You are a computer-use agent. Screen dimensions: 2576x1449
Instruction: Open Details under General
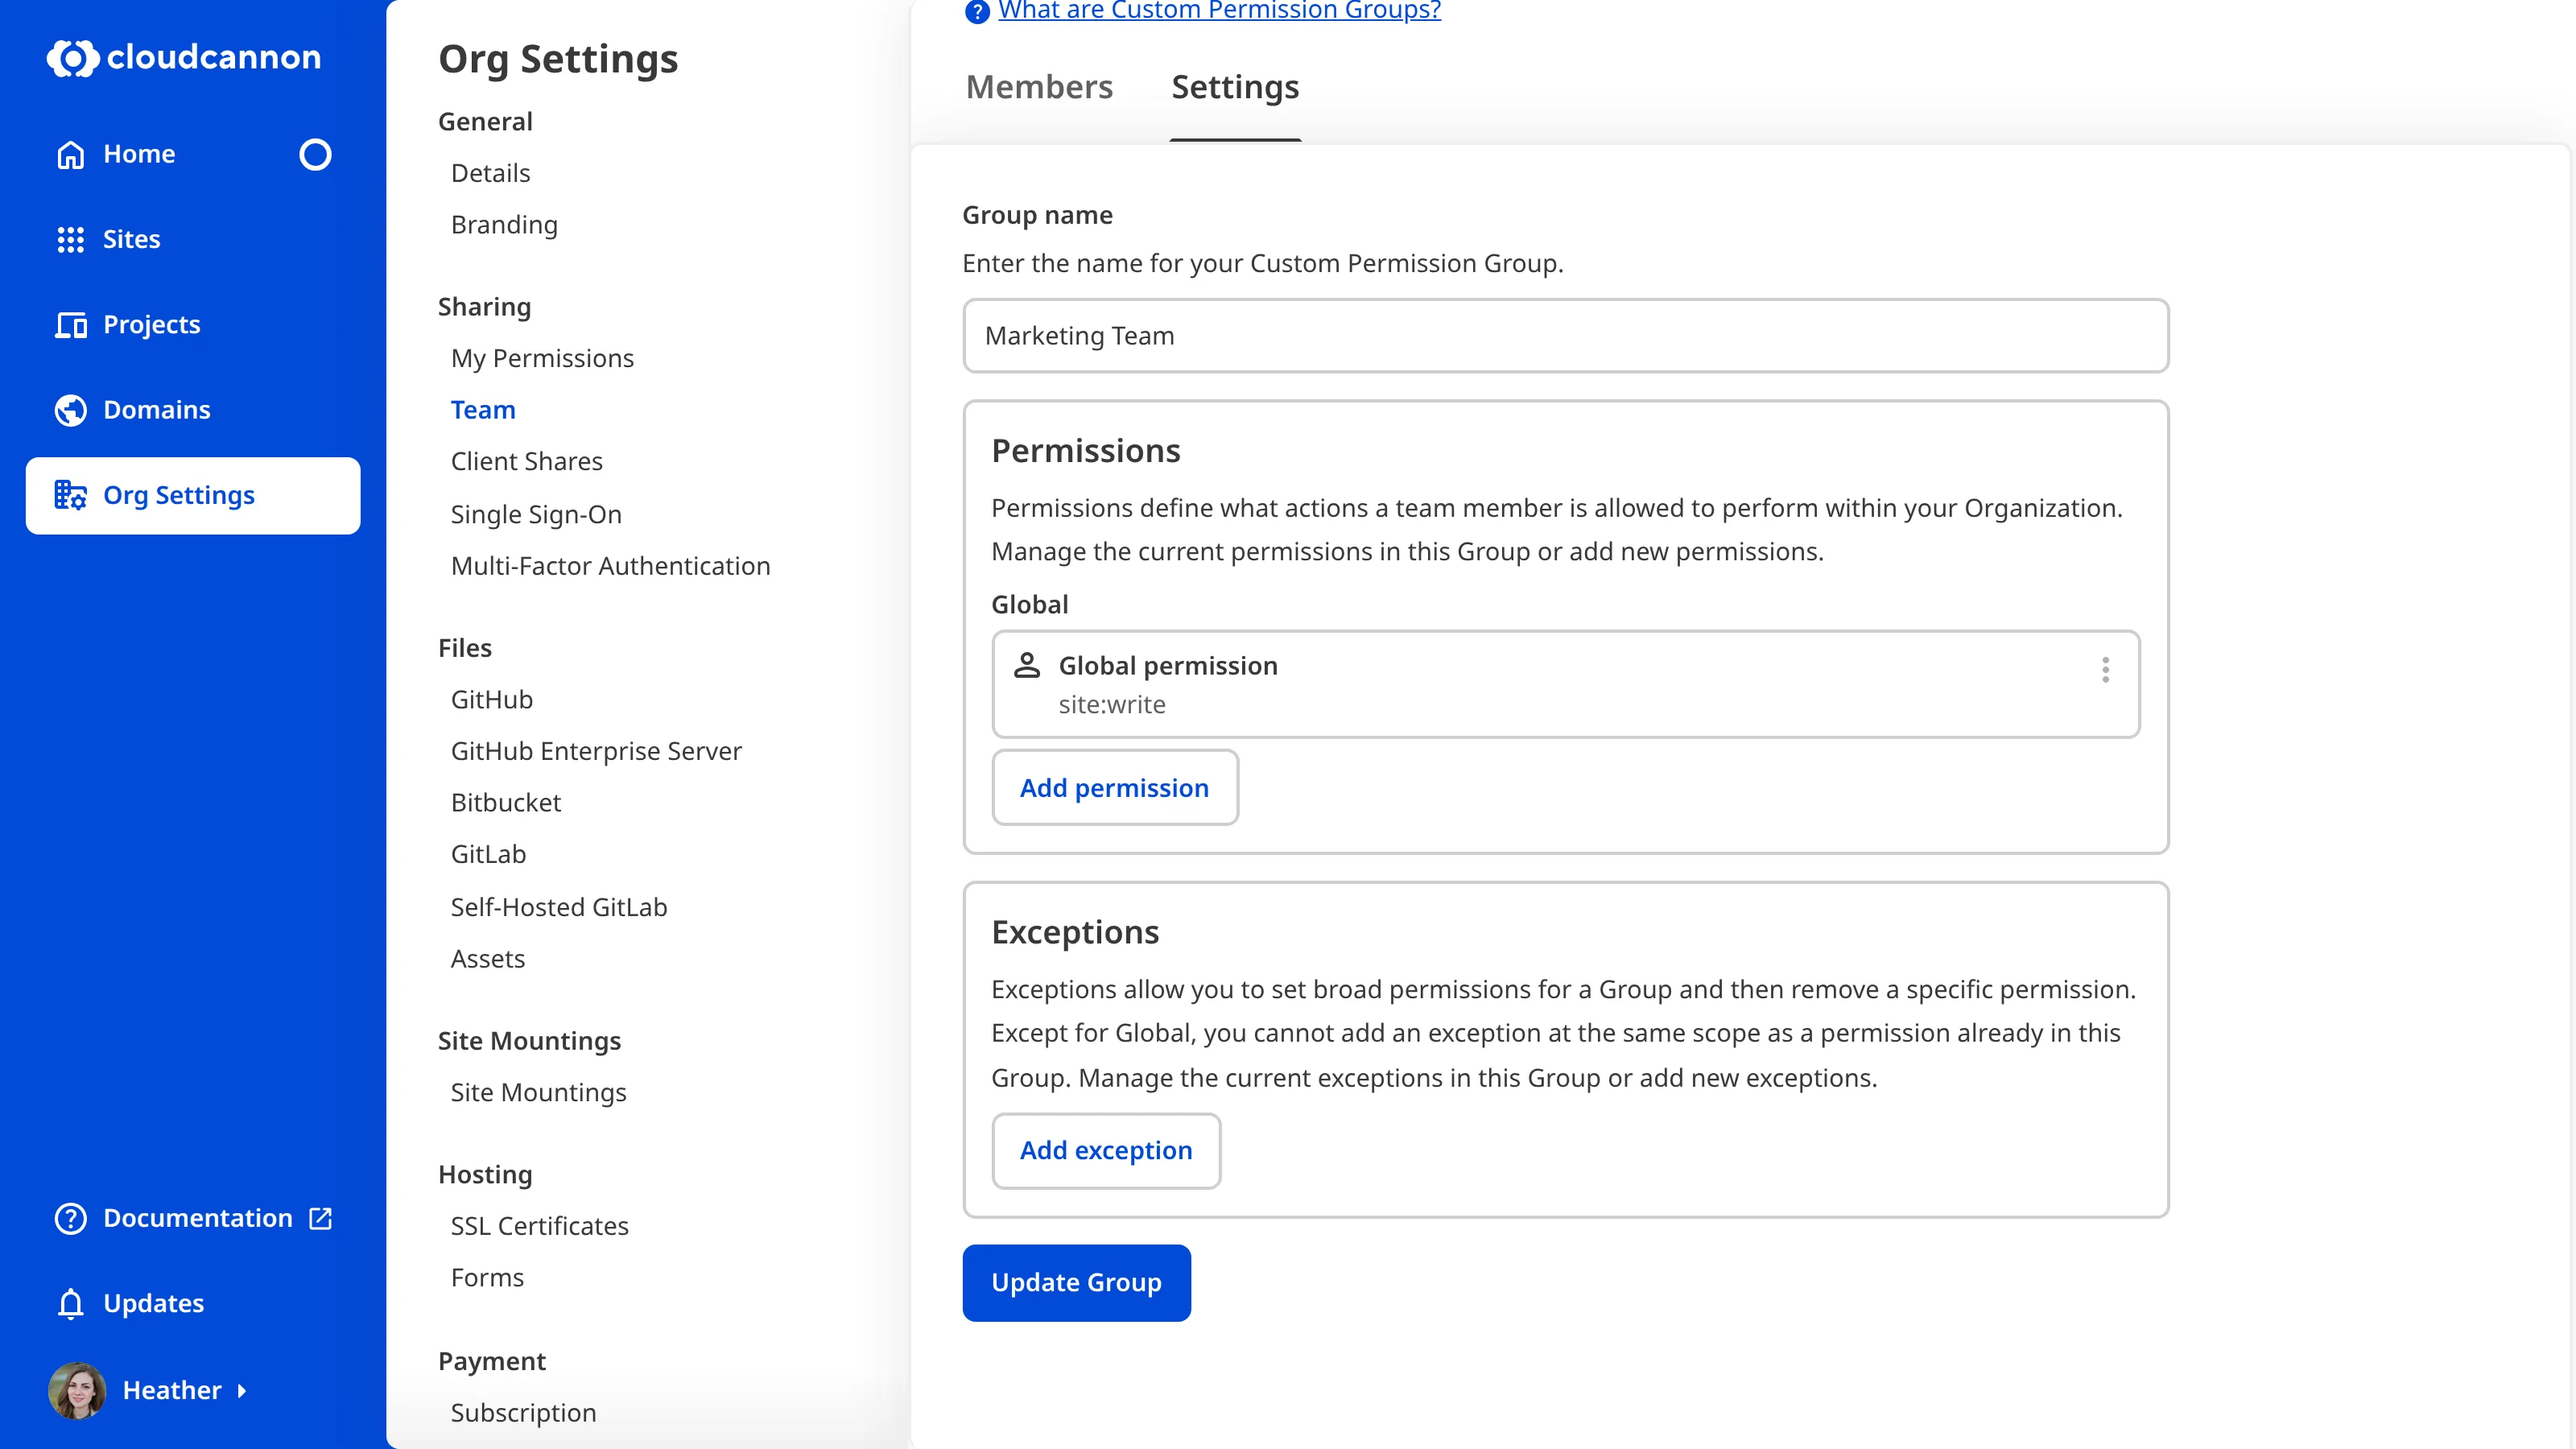coord(490,173)
